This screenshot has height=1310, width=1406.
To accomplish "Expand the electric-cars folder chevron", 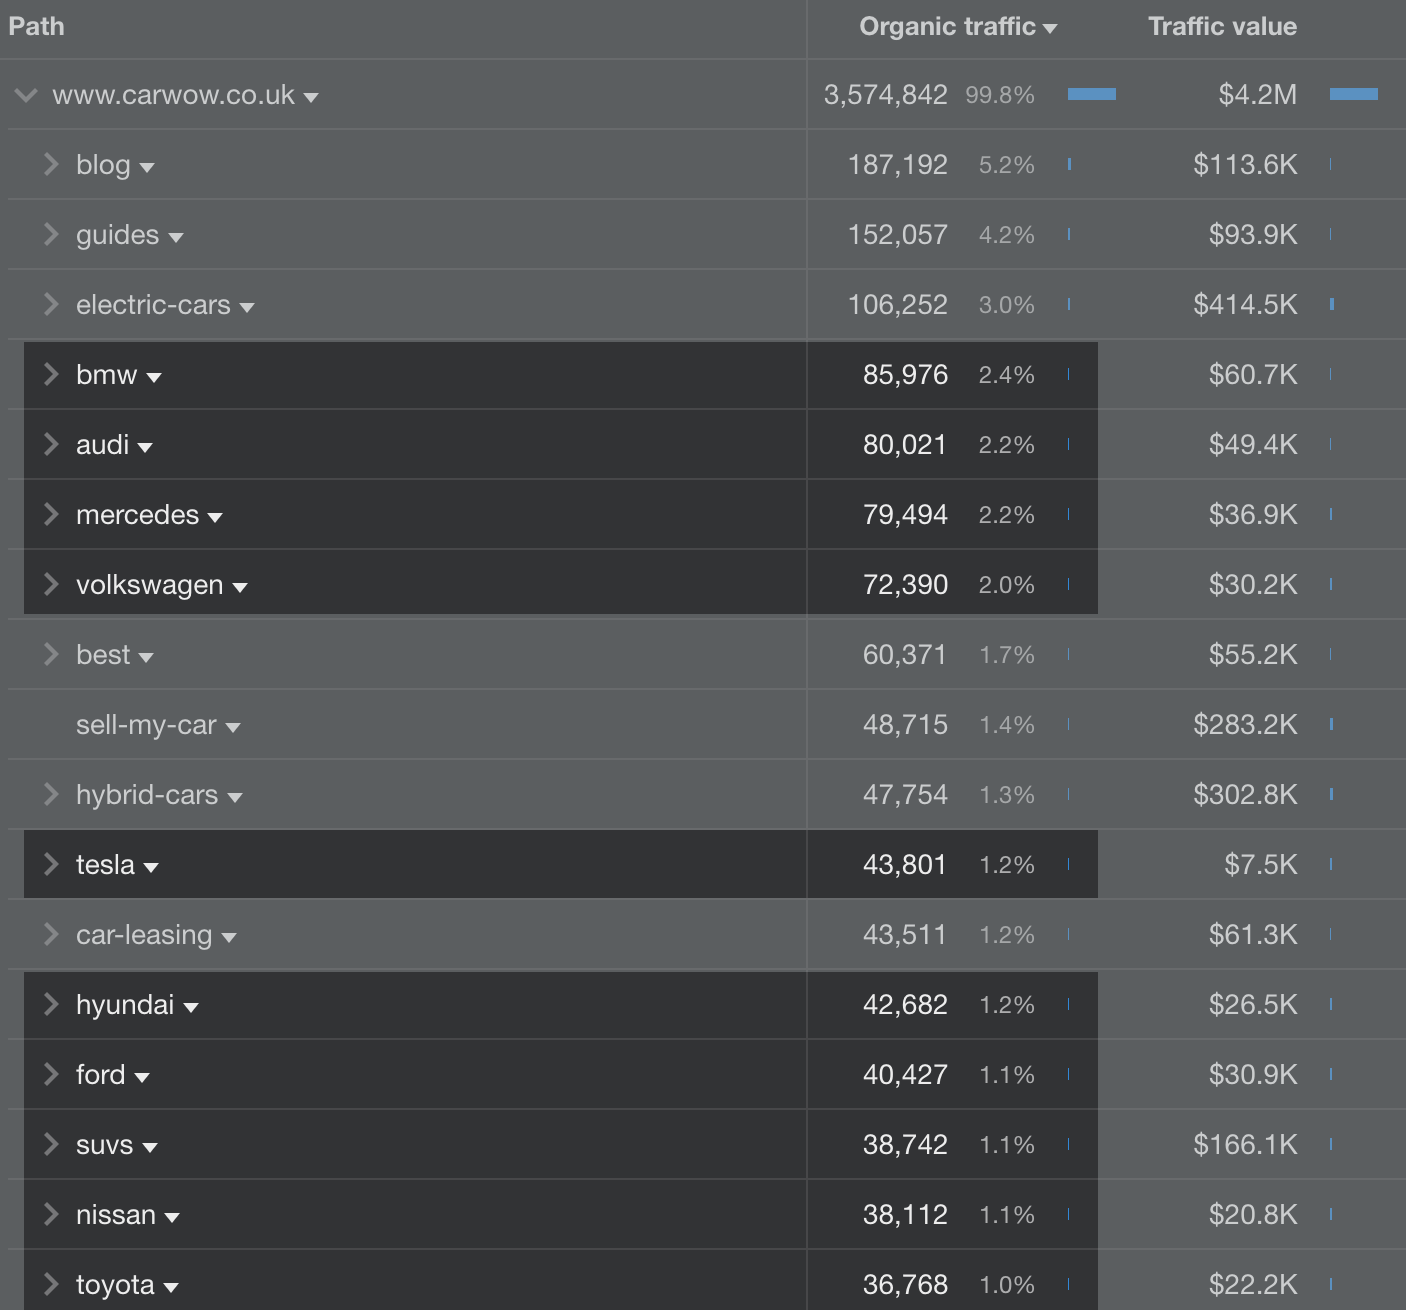I will tap(51, 305).
